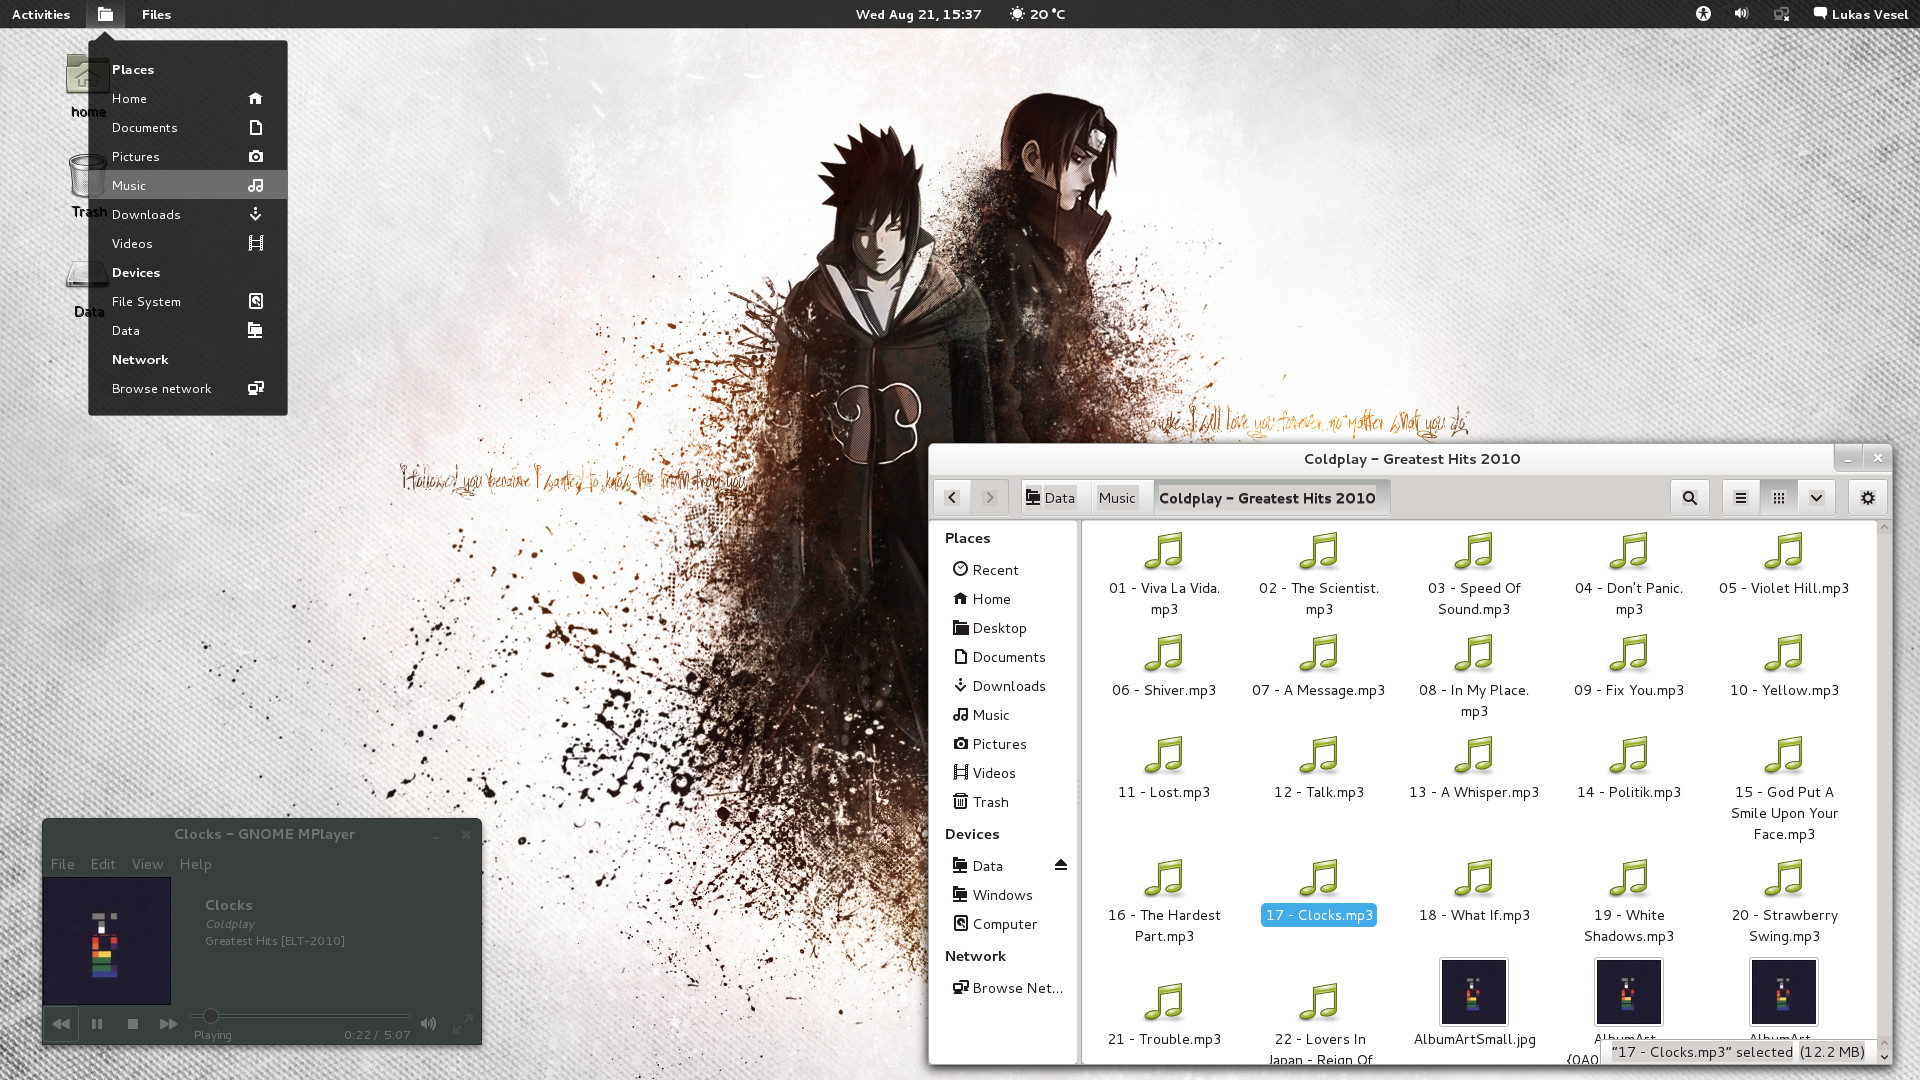Open the volume indicator in the top bar
Image resolution: width=1920 pixels, height=1080 pixels.
[1741, 14]
